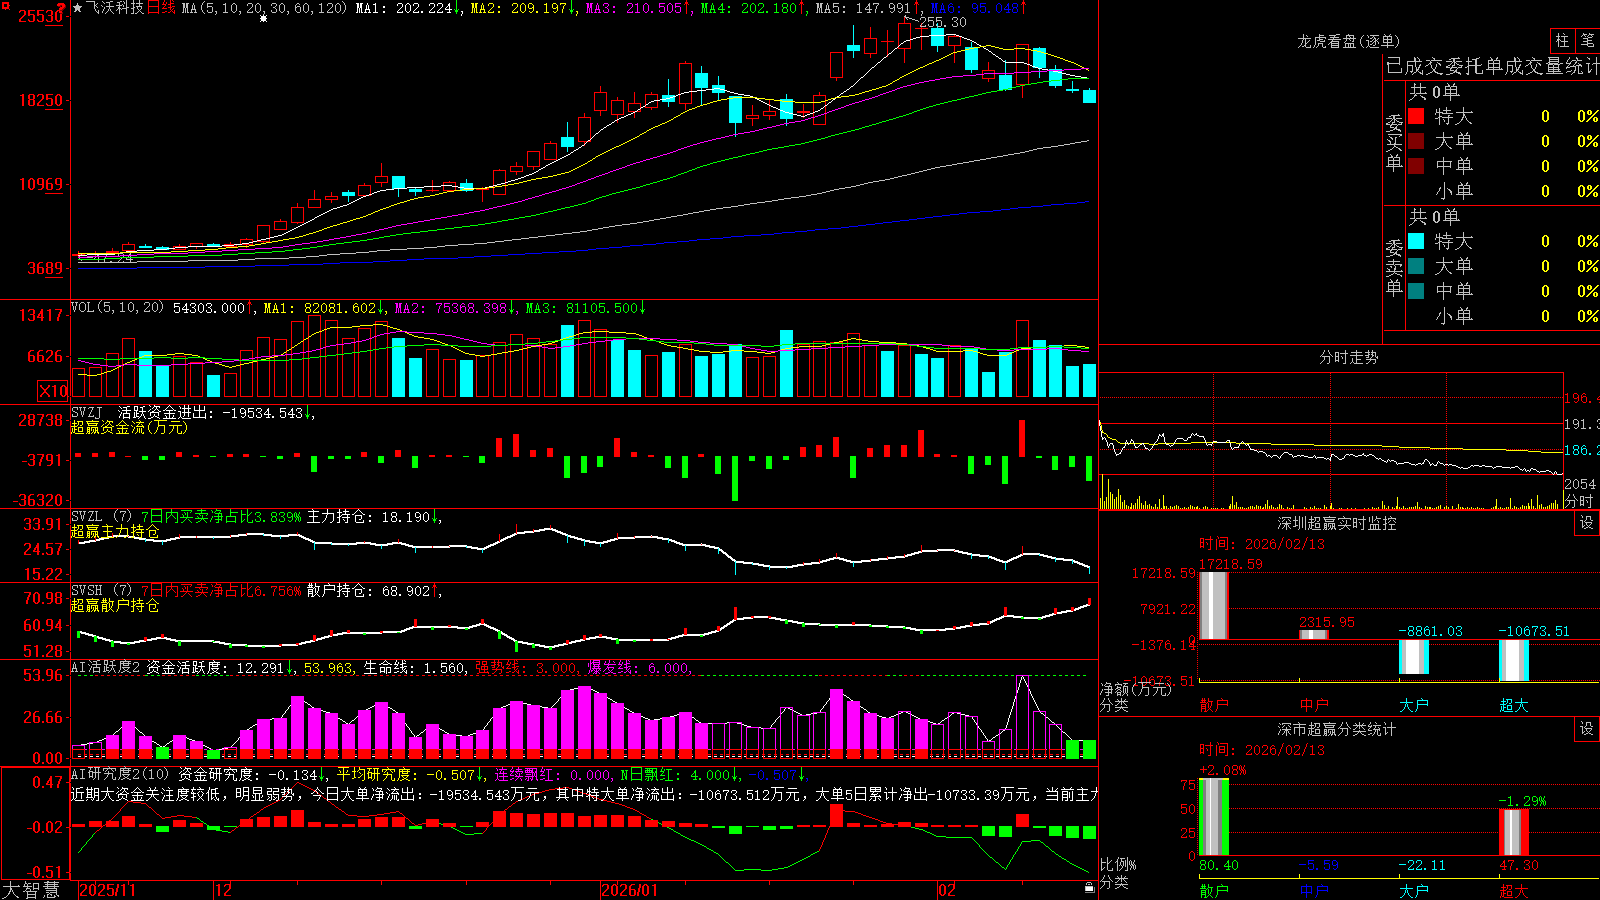The height and width of the screenshot is (900, 1600).
Task: Click the SVZL 主力持仓 indicator label
Action: [x=102, y=517]
